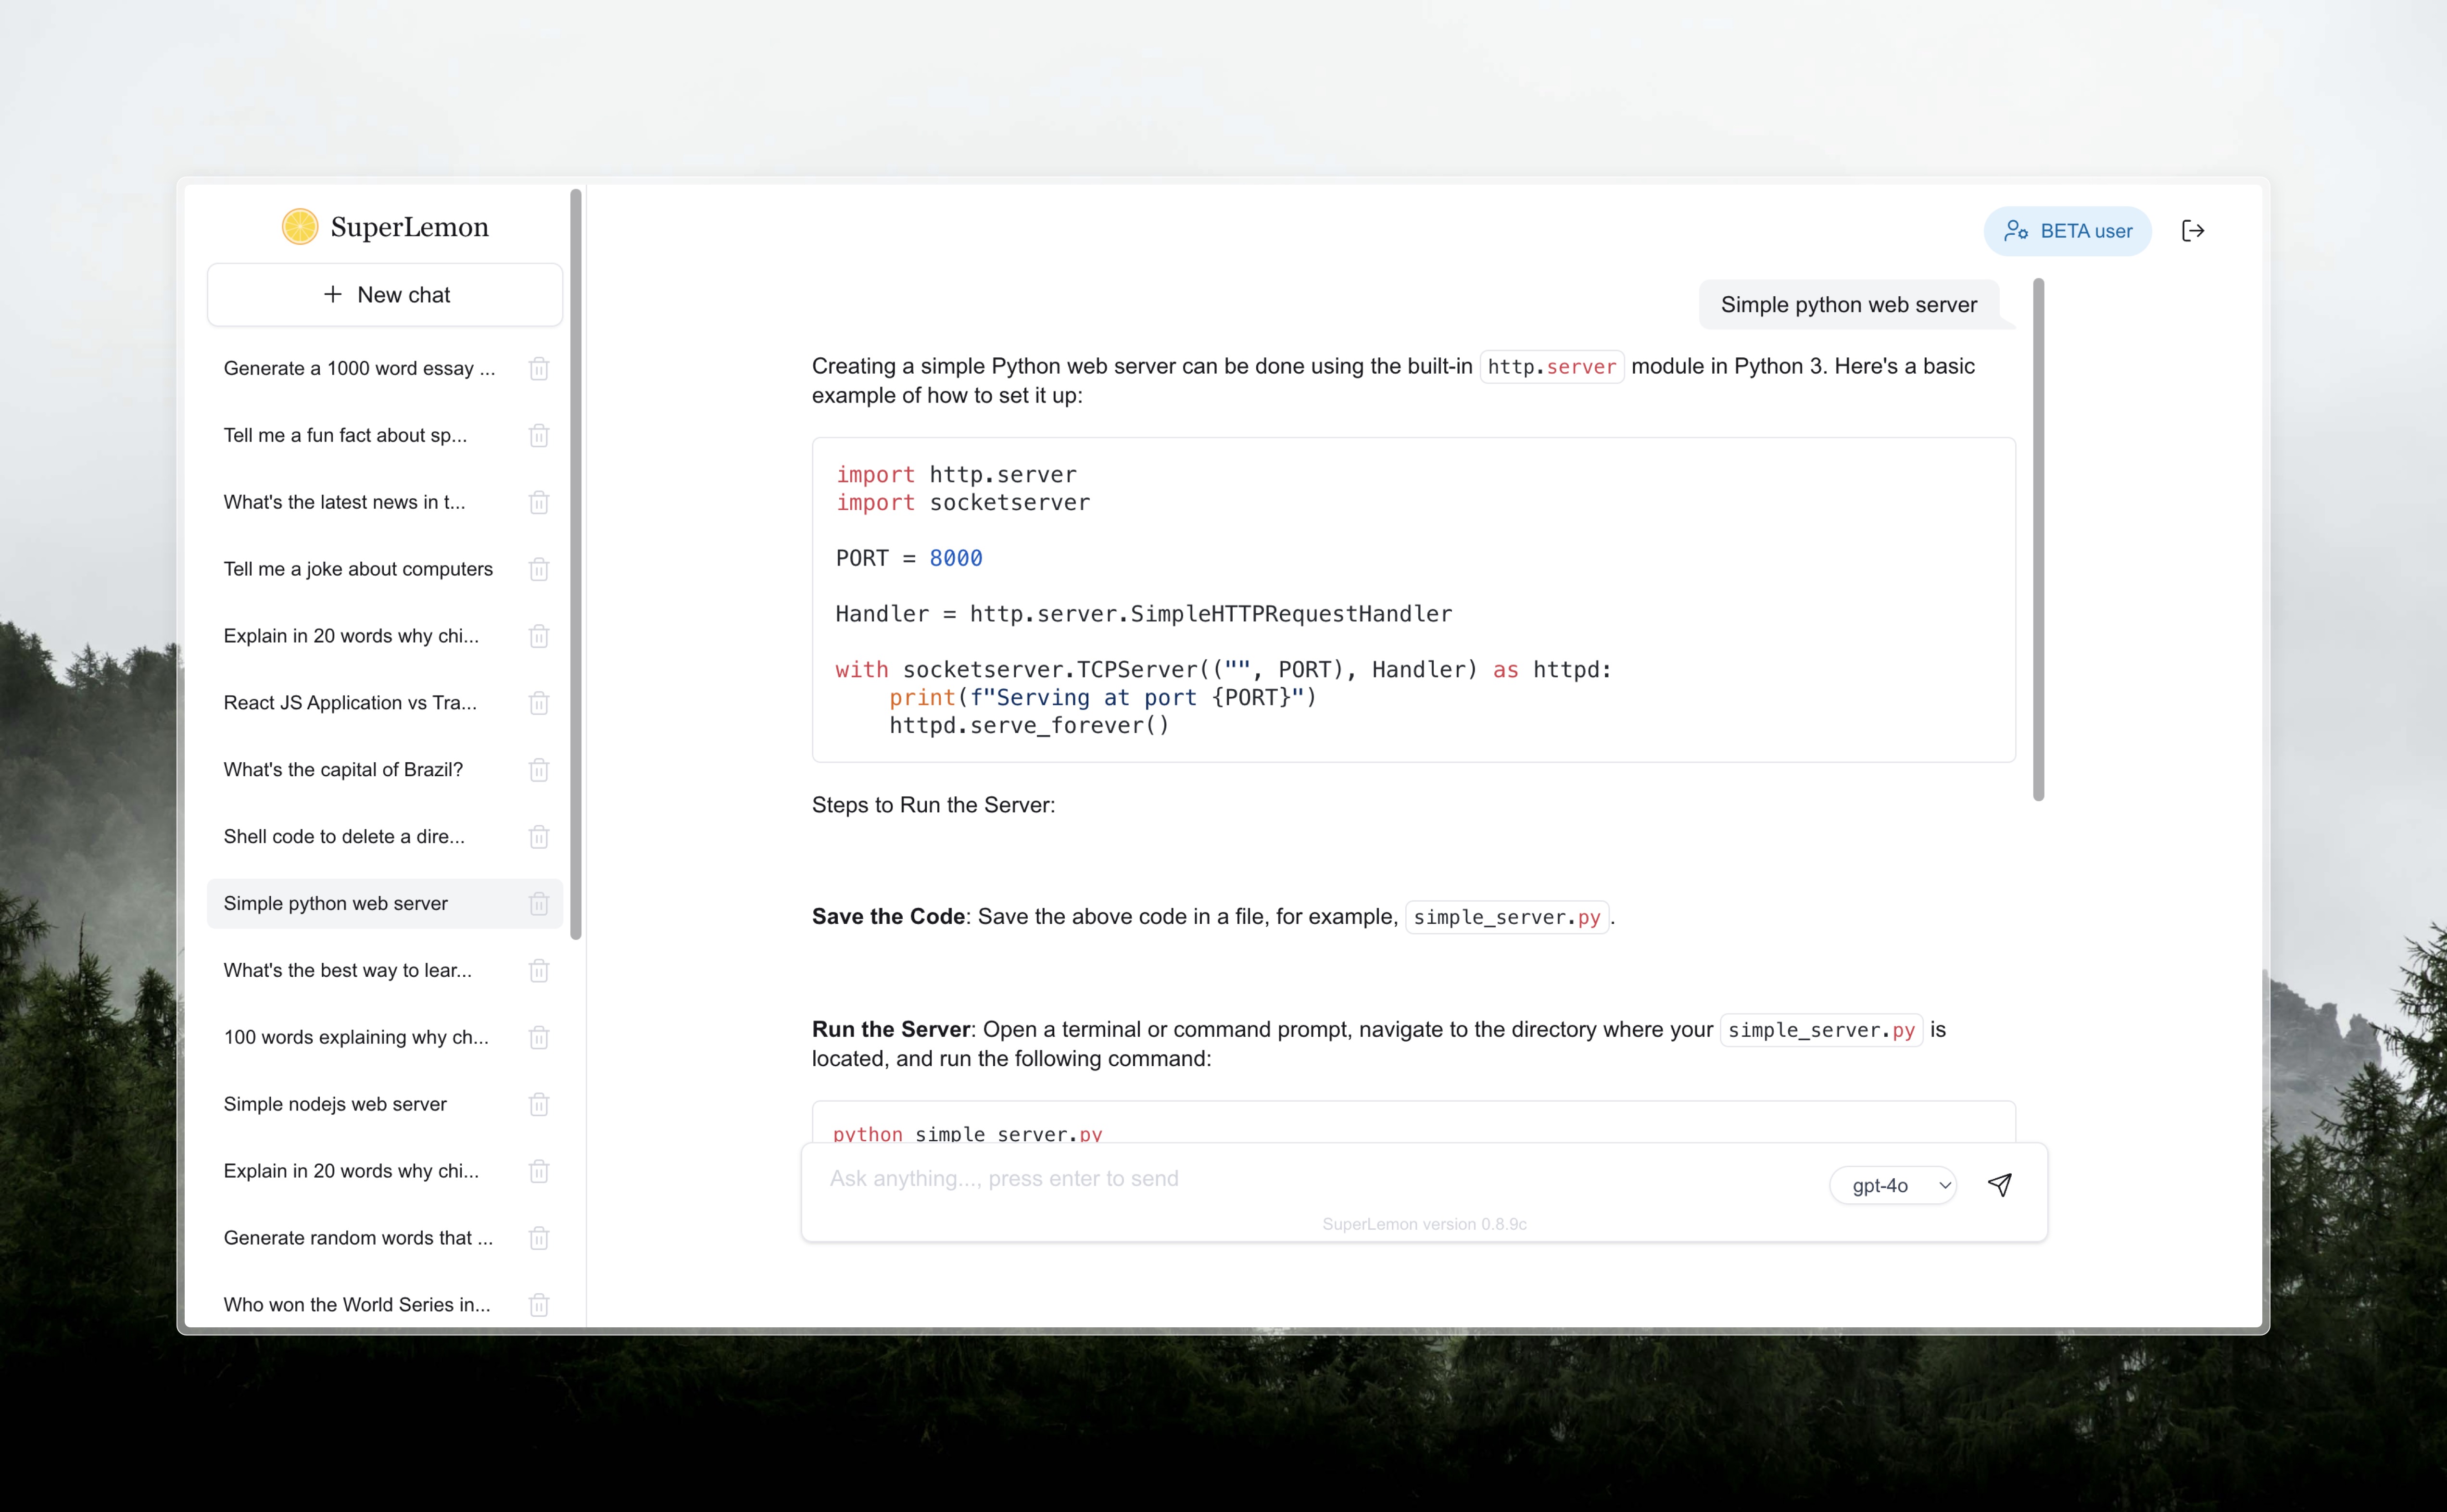Click the BETA user badge
Image resolution: width=2447 pixels, height=1512 pixels.
click(2068, 230)
